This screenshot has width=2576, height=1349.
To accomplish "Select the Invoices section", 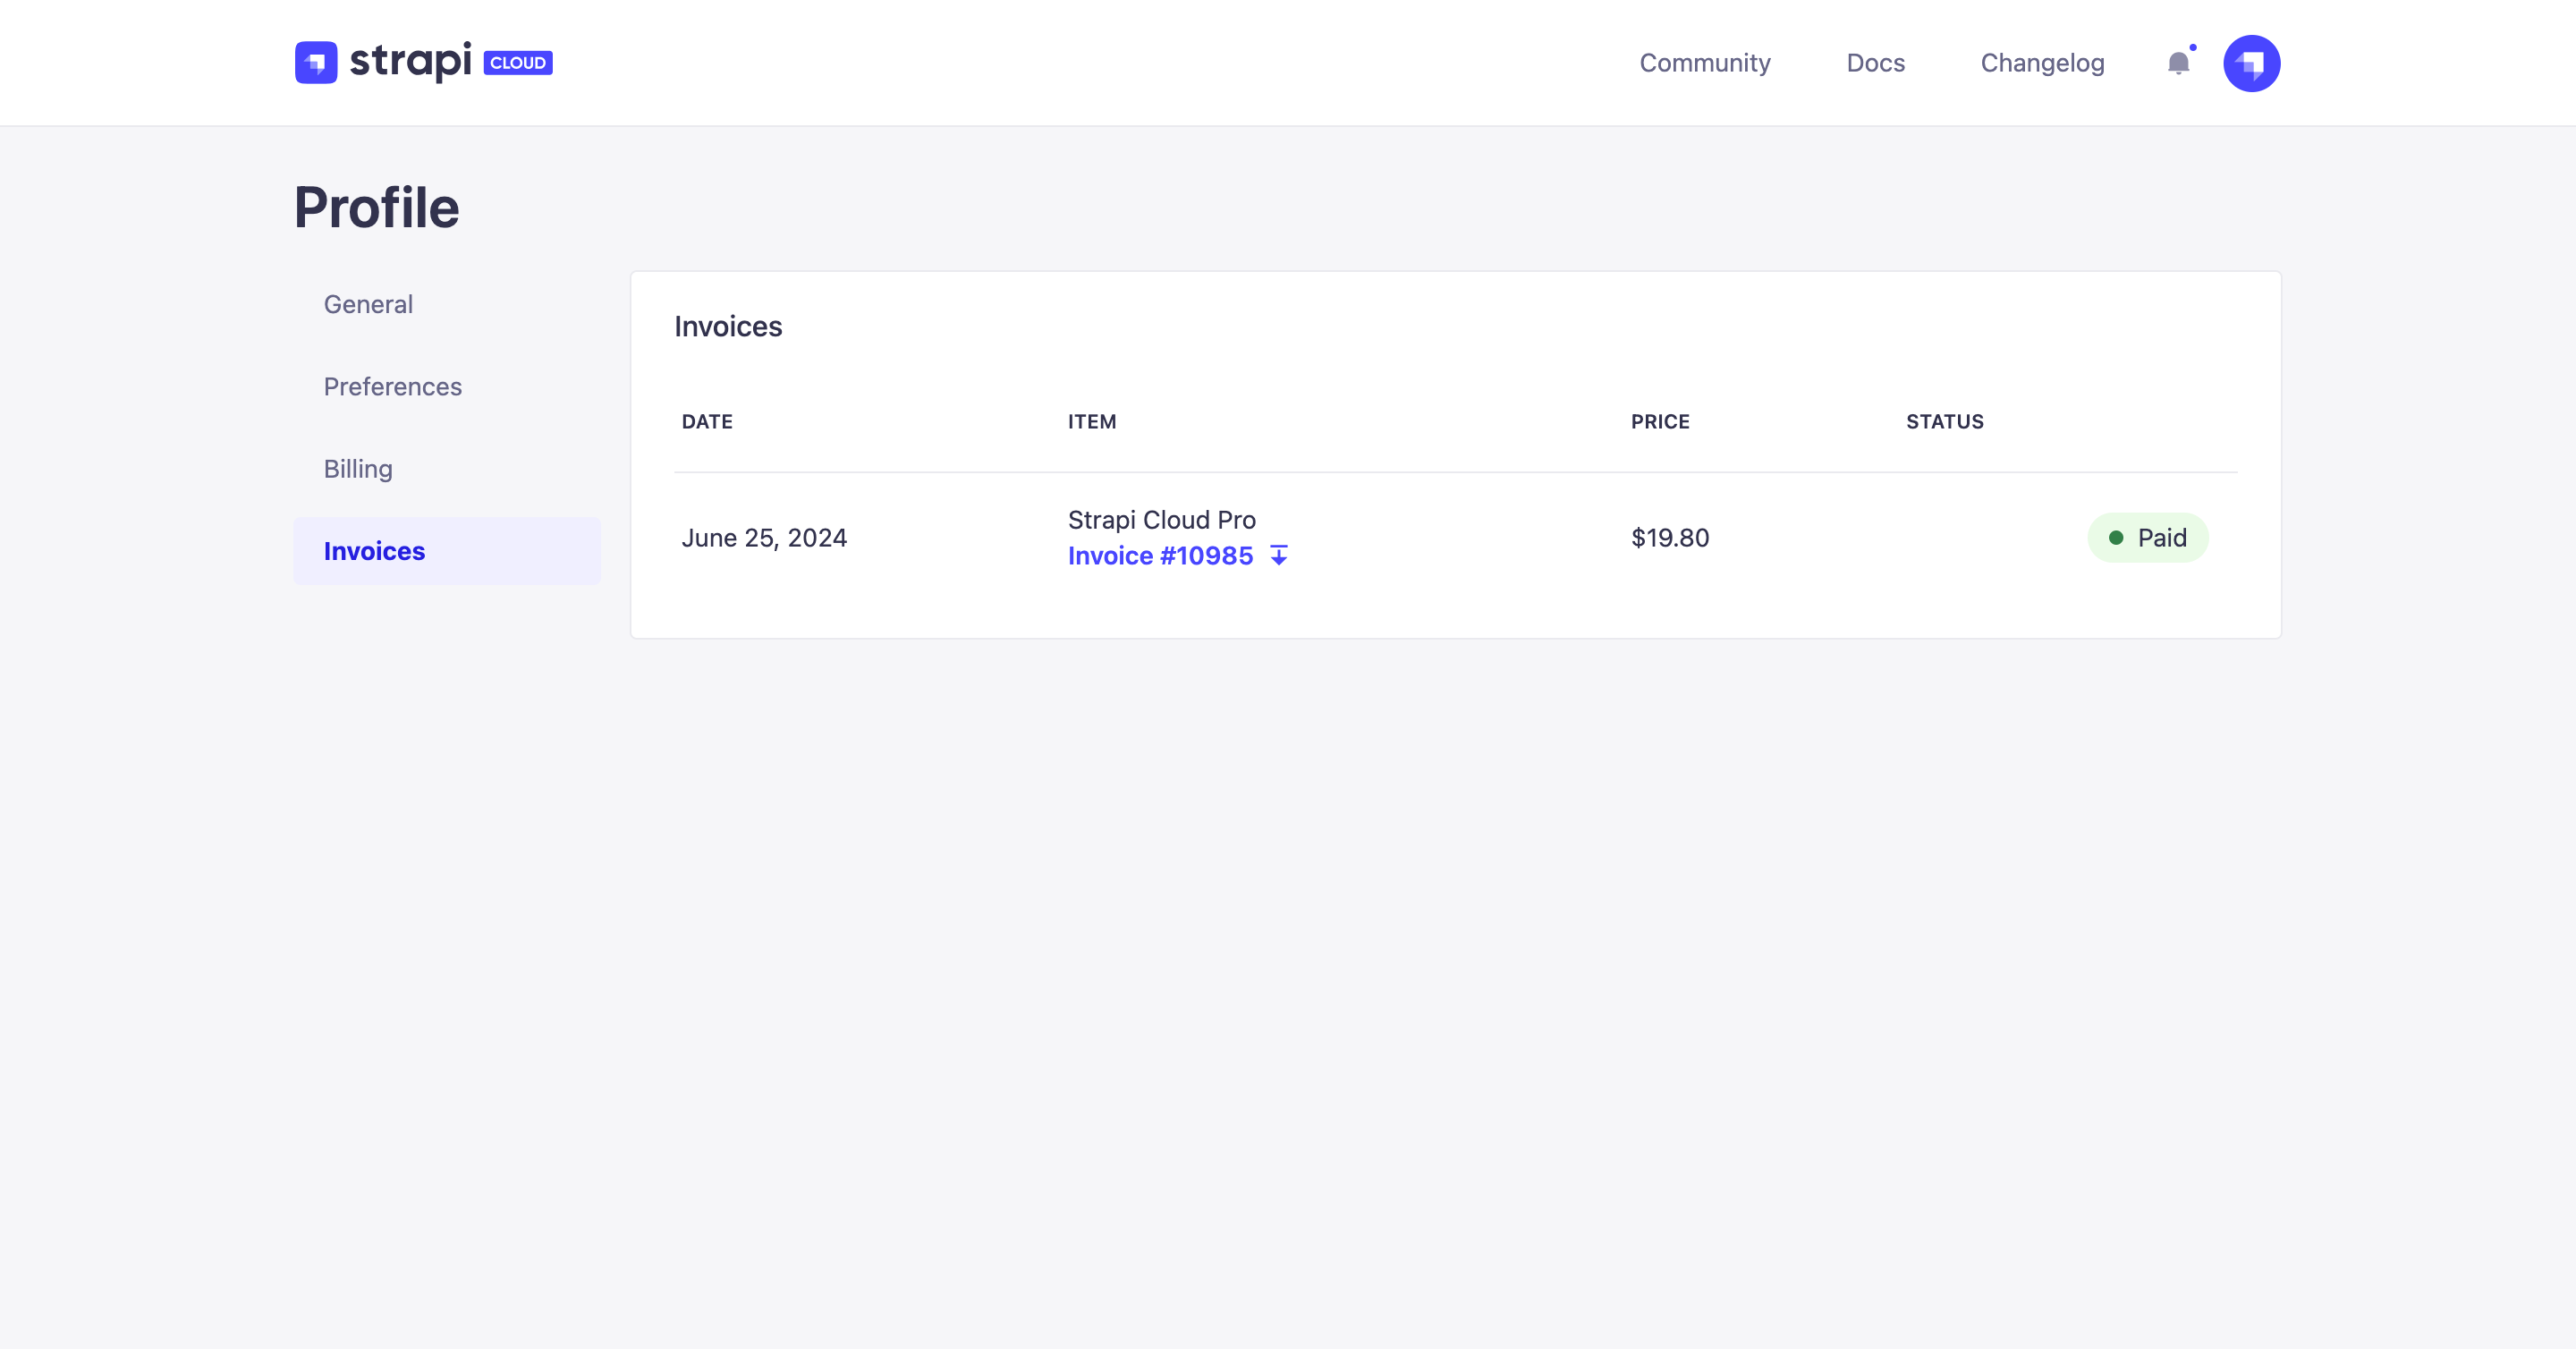I will click(373, 550).
